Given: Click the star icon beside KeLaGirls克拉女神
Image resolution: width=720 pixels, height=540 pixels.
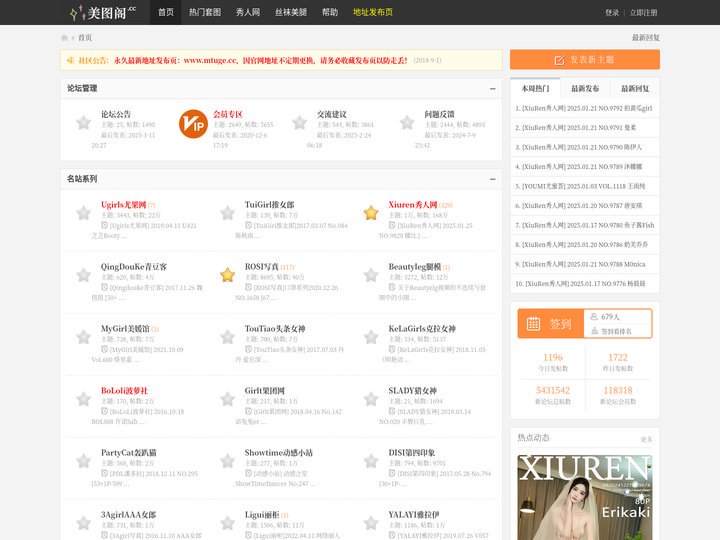Looking at the screenshot, I should point(371,337).
